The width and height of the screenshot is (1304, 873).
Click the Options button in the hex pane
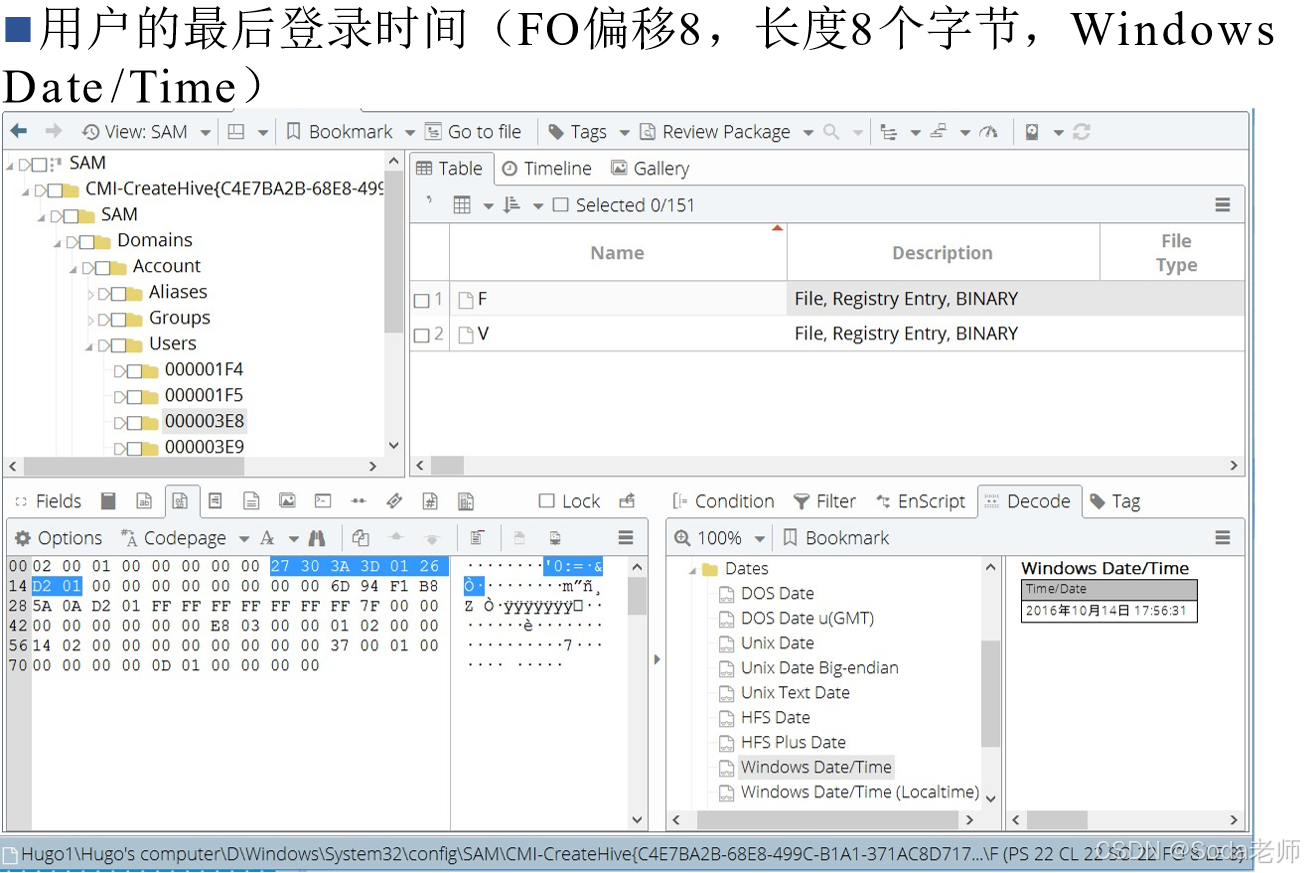tap(58, 538)
